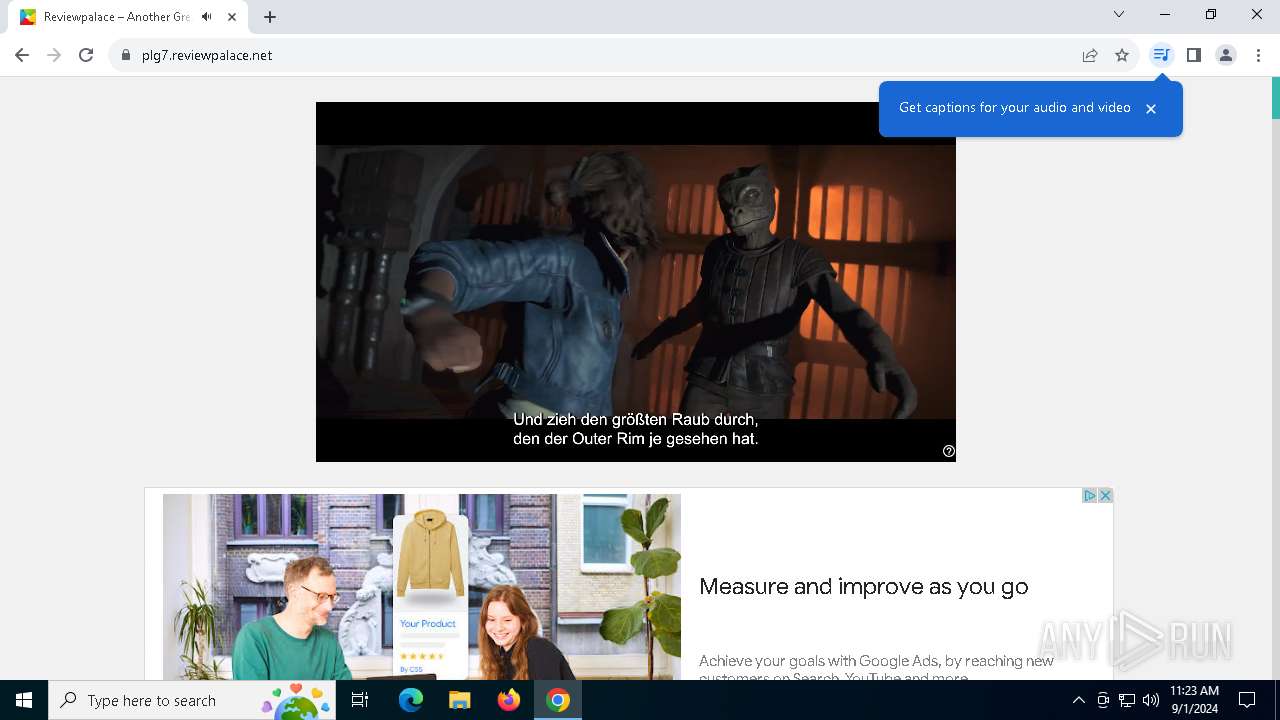Open the 'Measure and improve as you go' ad headline

864,587
